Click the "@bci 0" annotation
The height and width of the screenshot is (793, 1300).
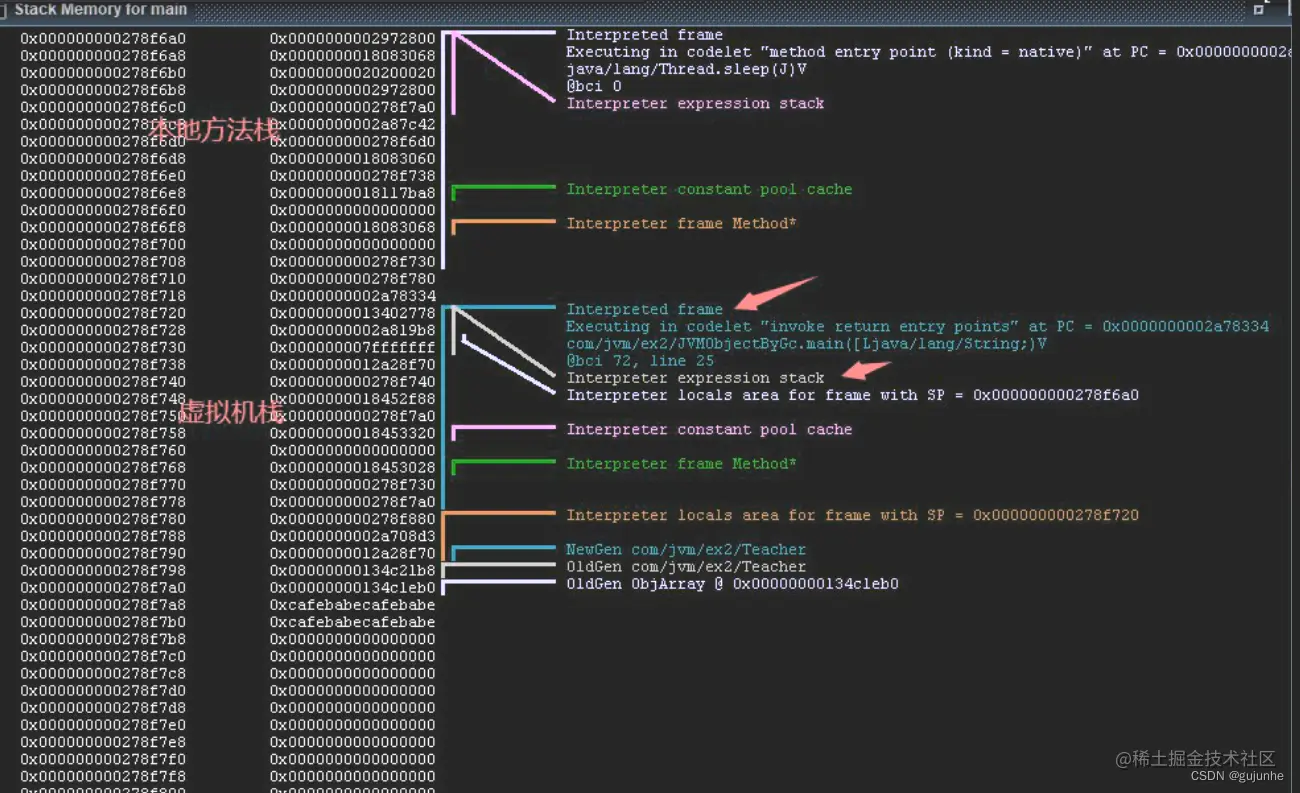coord(594,86)
